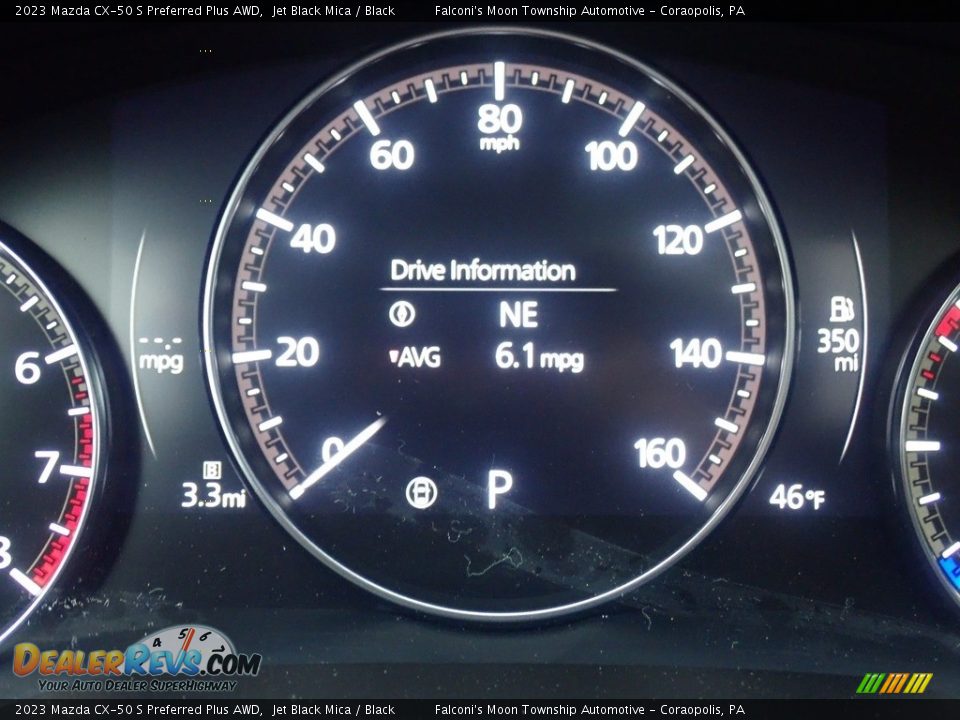Click the compass icon beside NE
Viewport: 960px width, 720px height.
click(x=402, y=313)
